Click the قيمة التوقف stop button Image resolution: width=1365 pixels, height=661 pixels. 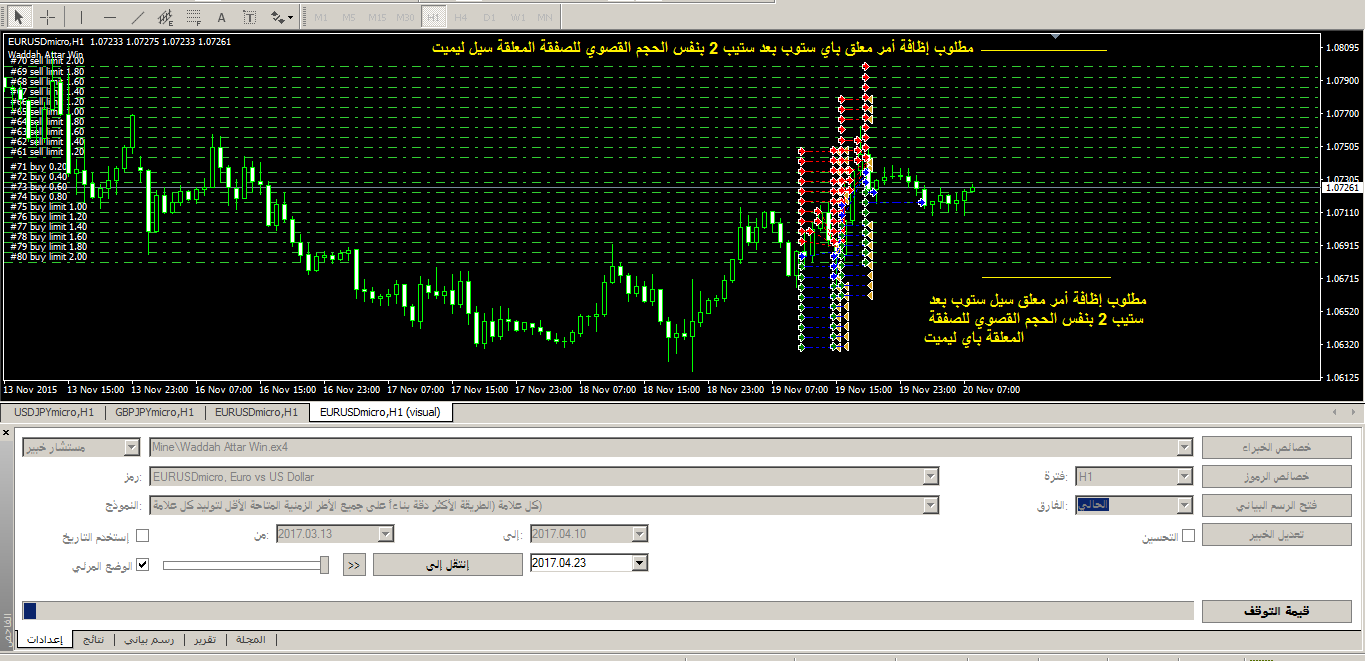(1276, 611)
